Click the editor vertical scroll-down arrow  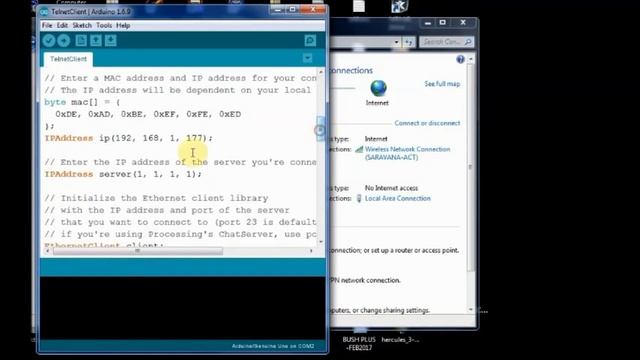pos(321,242)
